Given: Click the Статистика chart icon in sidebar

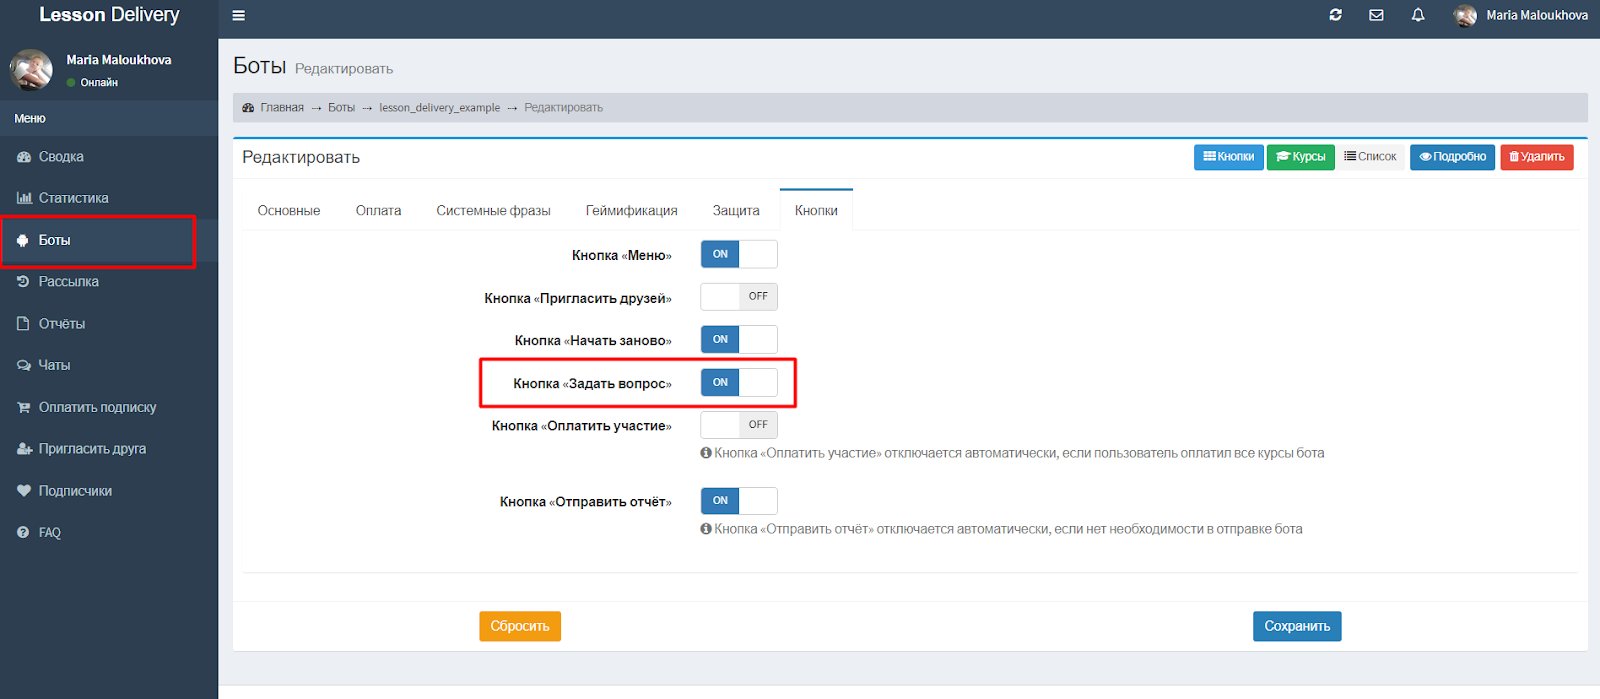Looking at the screenshot, I should coord(24,198).
